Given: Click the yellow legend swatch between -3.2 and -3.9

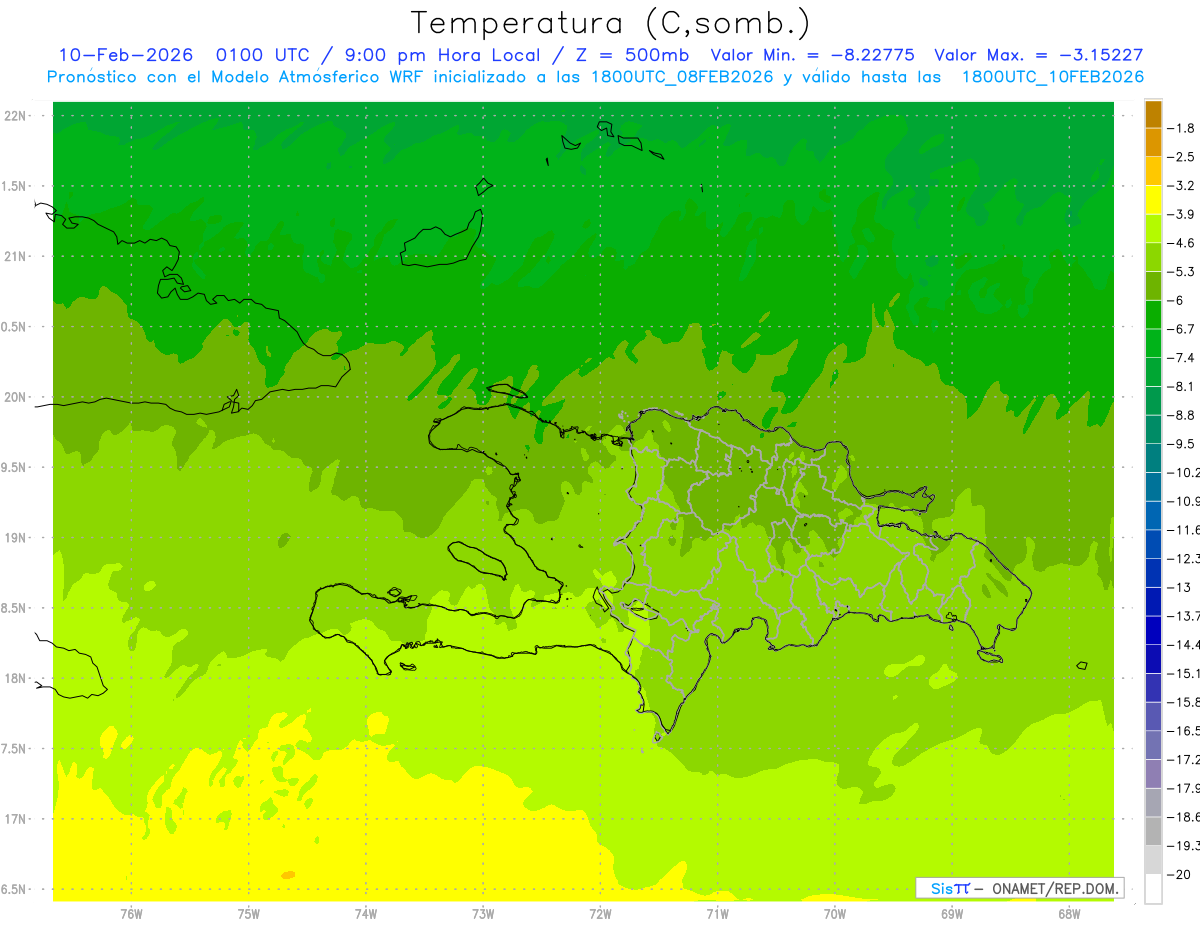Looking at the screenshot, I should click(x=1153, y=200).
